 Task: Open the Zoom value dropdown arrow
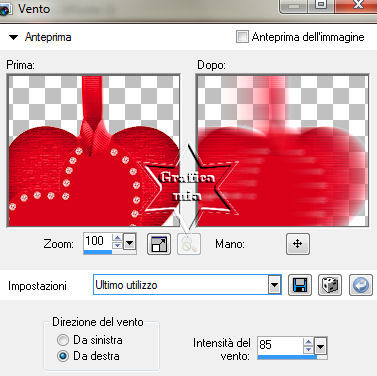click(129, 242)
